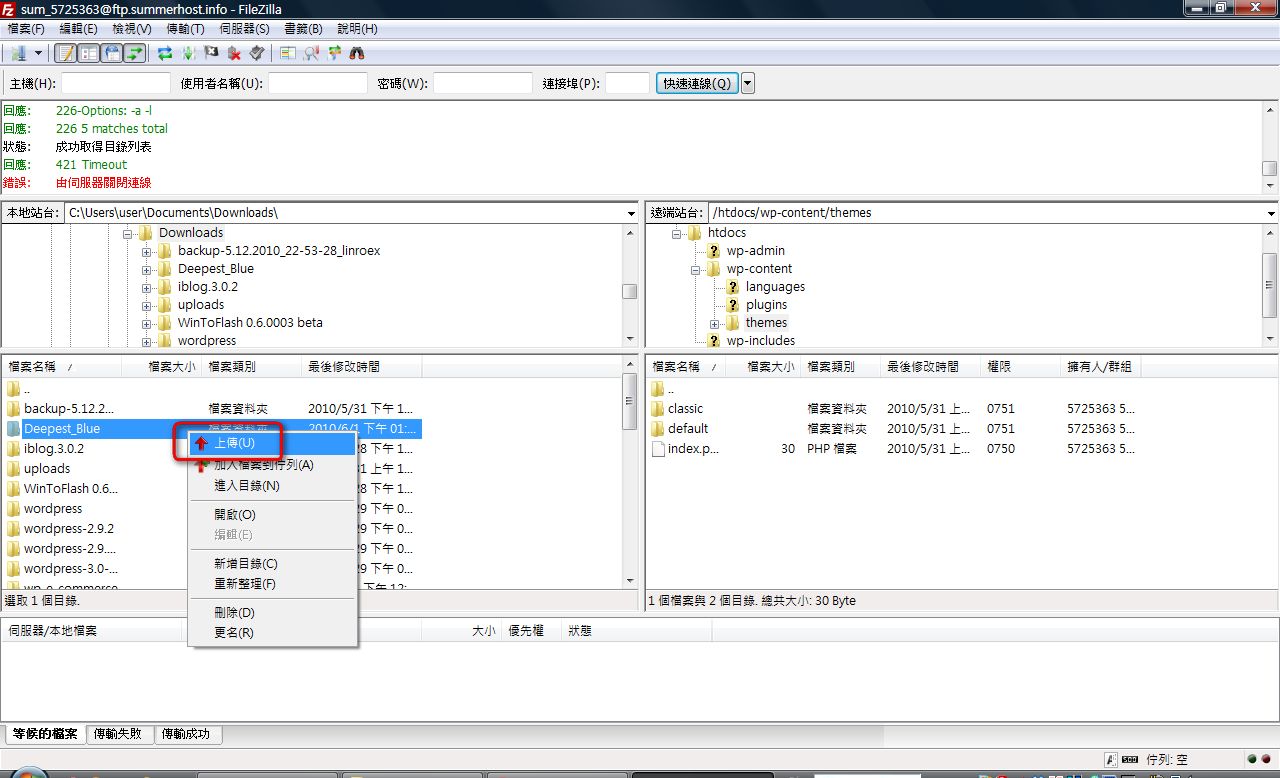The image size is (1280, 778).
Task: Expand the backup-5.12.2010 node in local tree
Action: pos(147,251)
